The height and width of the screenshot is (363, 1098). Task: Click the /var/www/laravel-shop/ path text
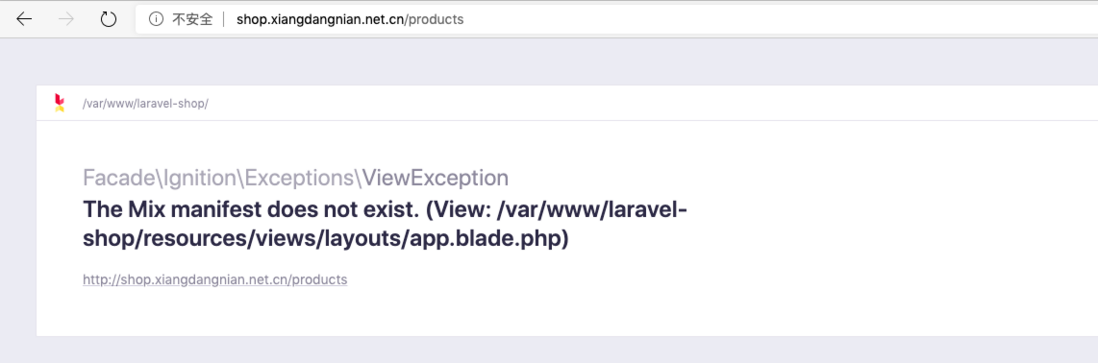146,104
